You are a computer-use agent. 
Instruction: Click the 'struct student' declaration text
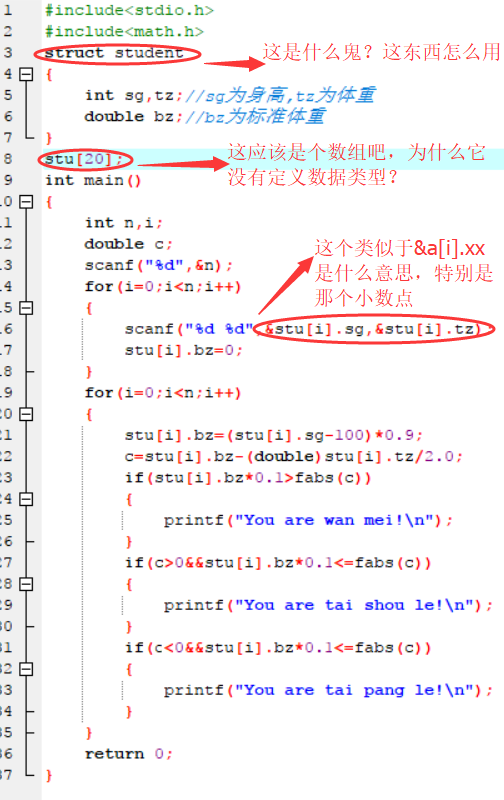[114, 53]
